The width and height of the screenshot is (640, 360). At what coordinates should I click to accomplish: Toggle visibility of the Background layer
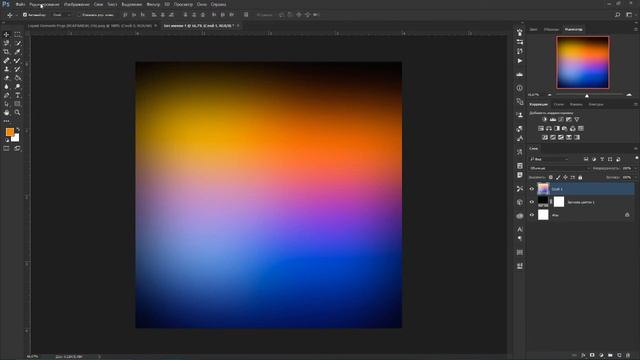point(532,215)
